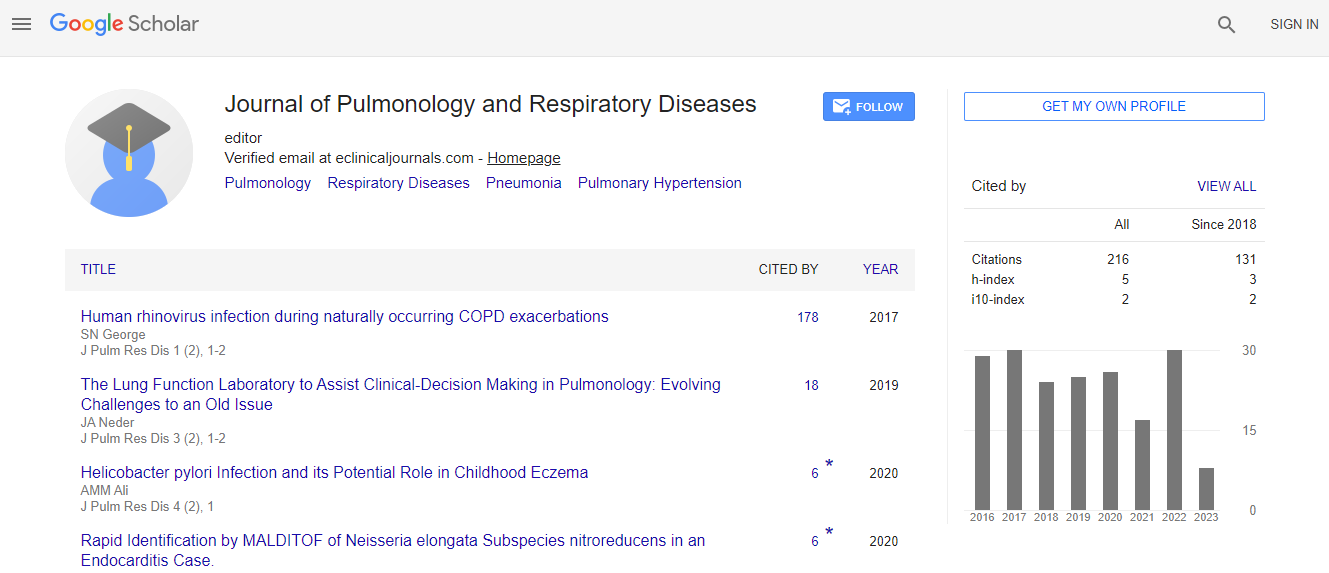Viewport: 1329px width, 573px height.
Task: Click Sign In at top right
Action: pyautogui.click(x=1294, y=25)
